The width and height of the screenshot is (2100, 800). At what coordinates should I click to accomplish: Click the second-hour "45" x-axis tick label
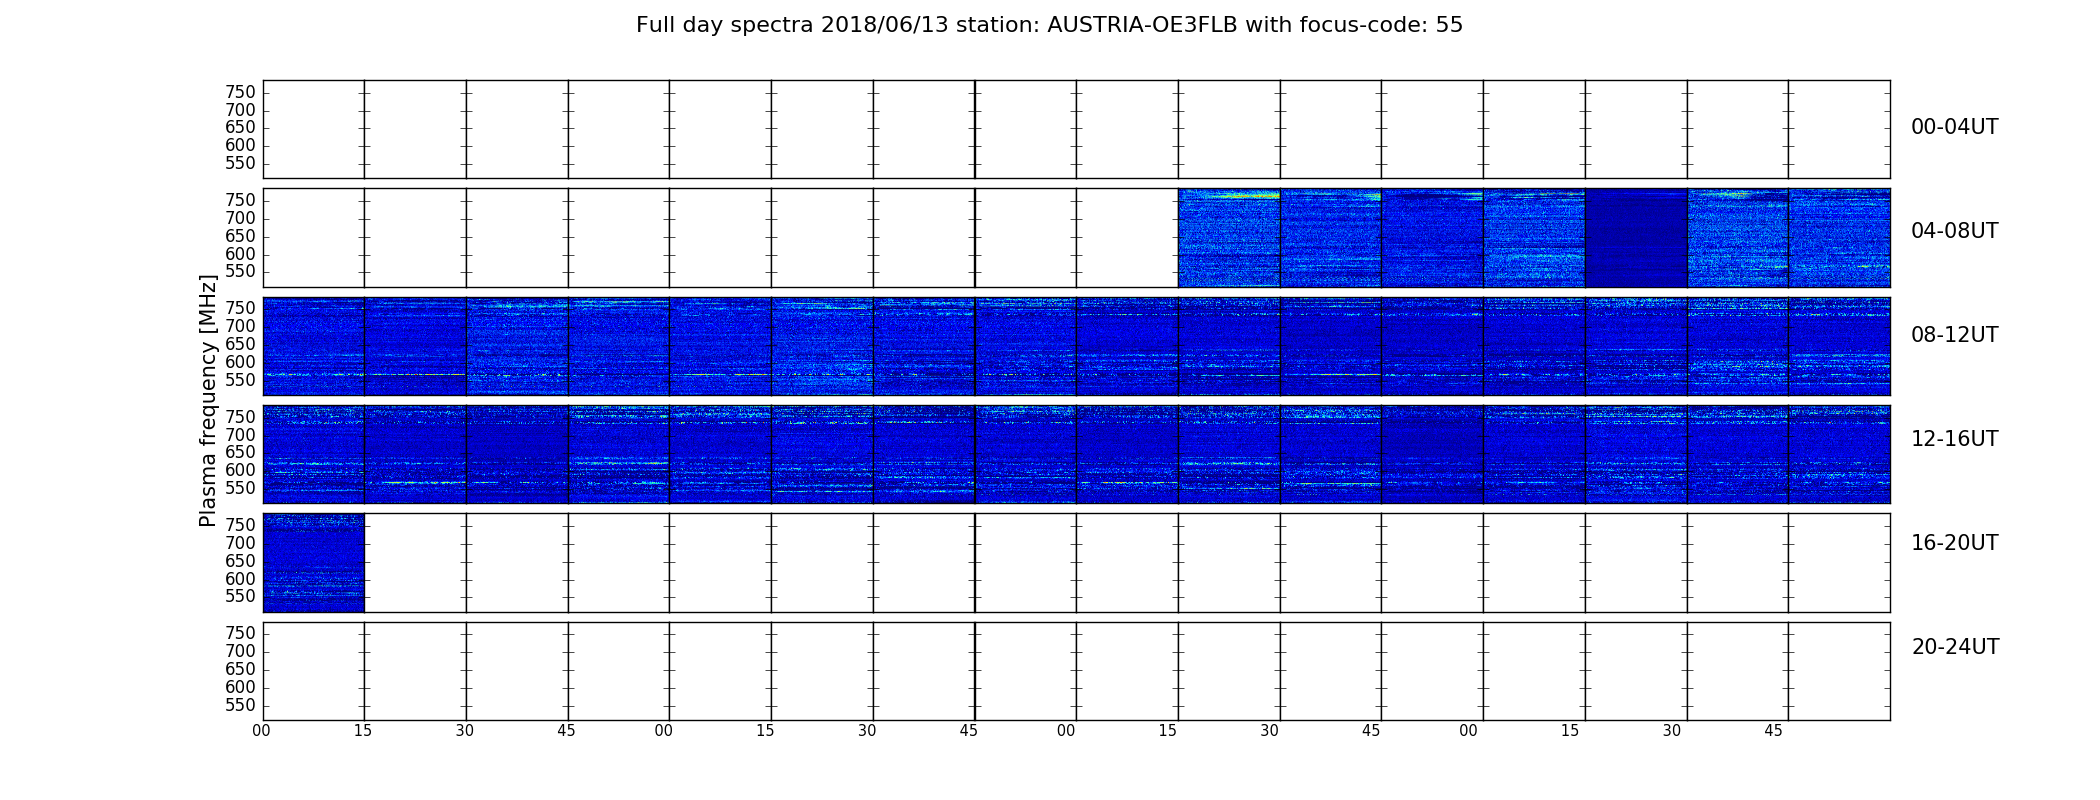pyautogui.click(x=969, y=731)
